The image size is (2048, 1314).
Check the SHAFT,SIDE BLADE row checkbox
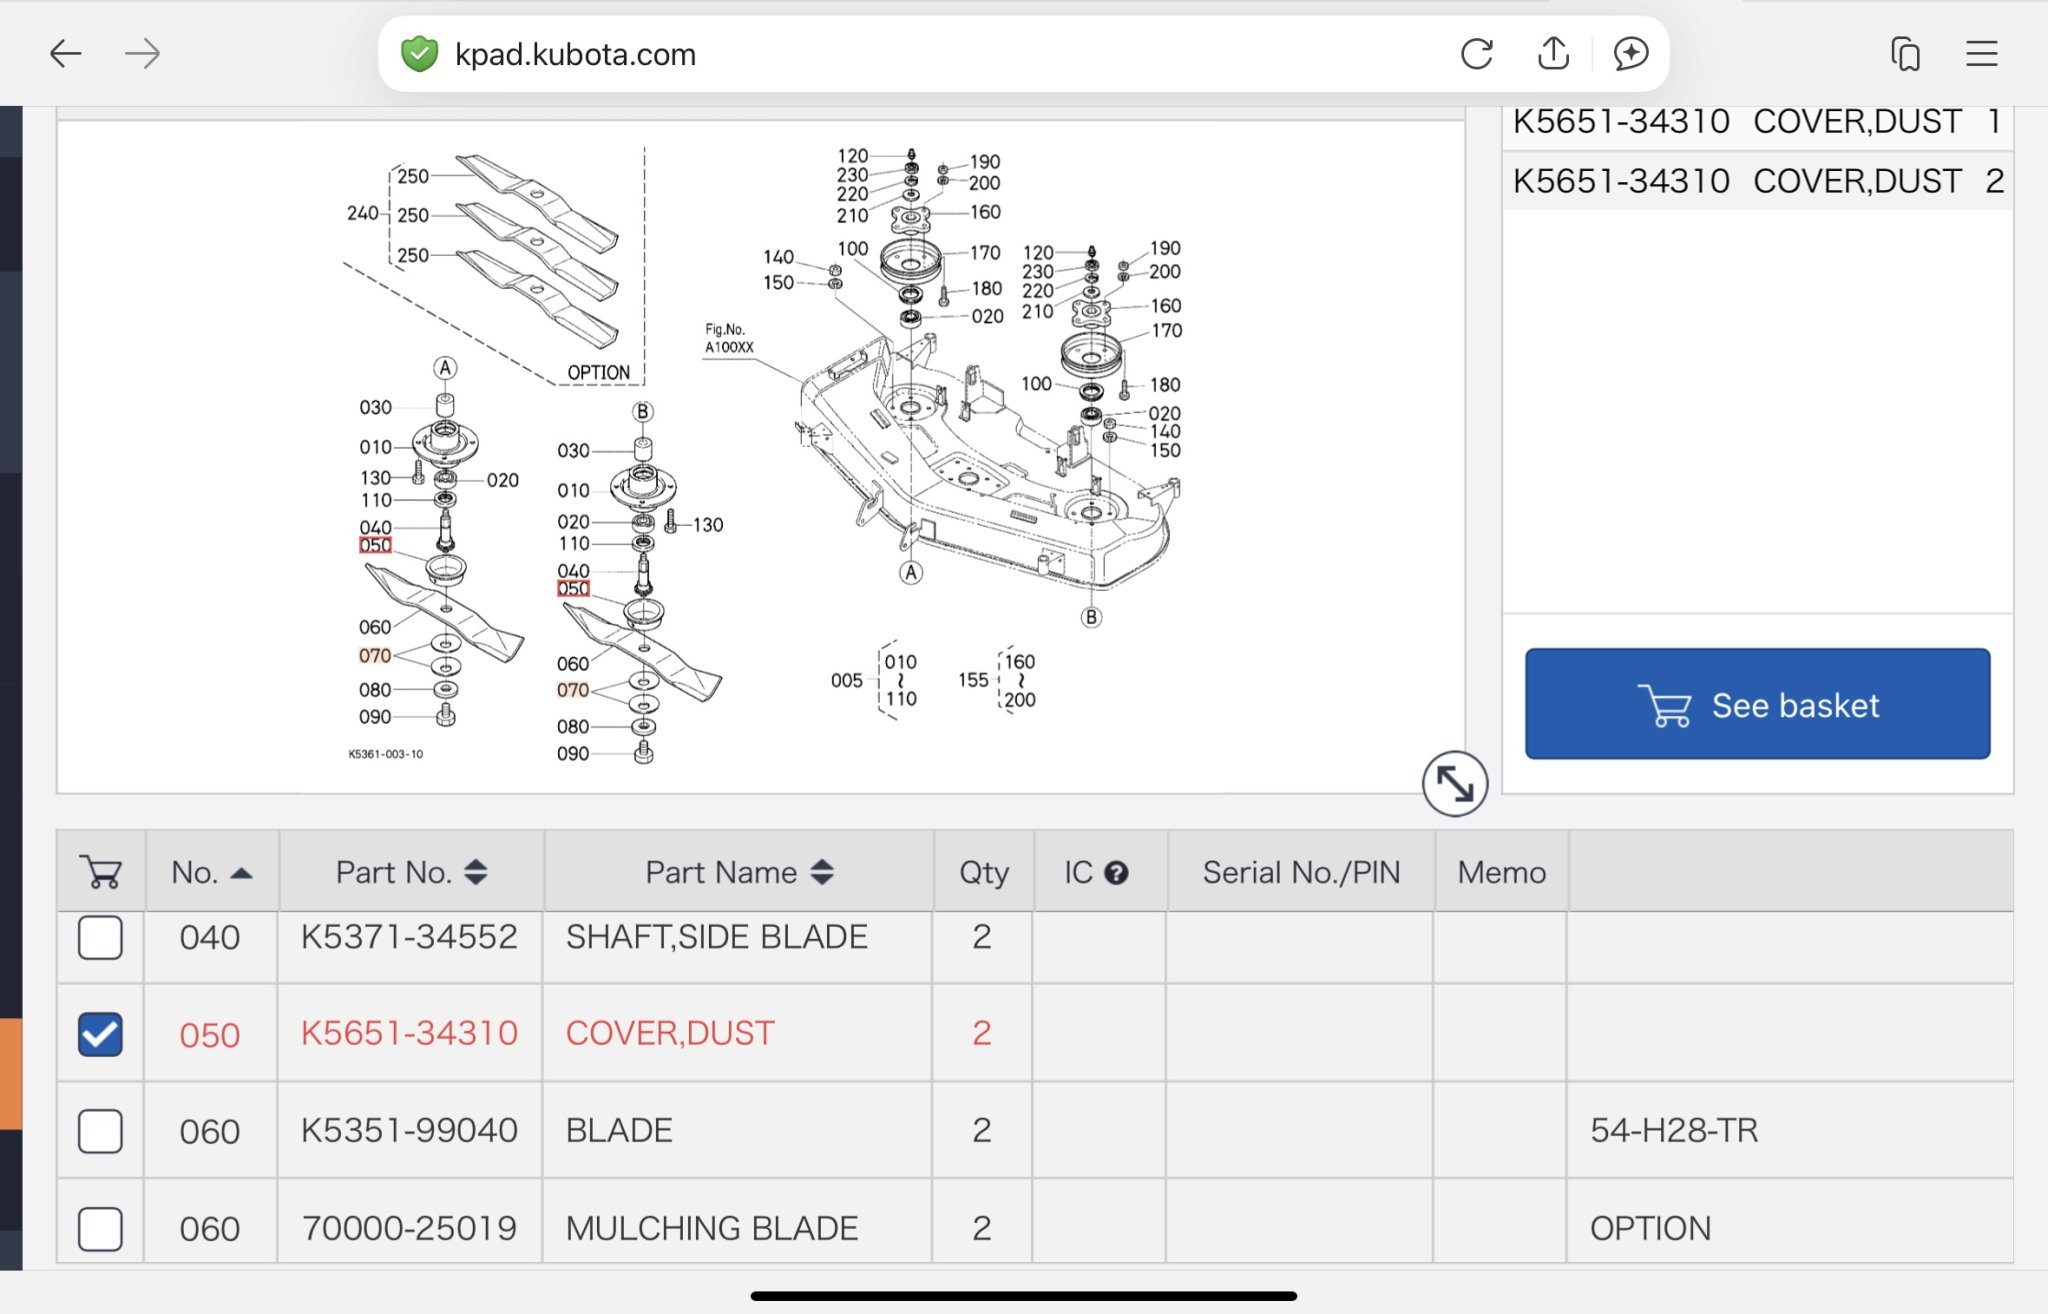(x=100, y=938)
